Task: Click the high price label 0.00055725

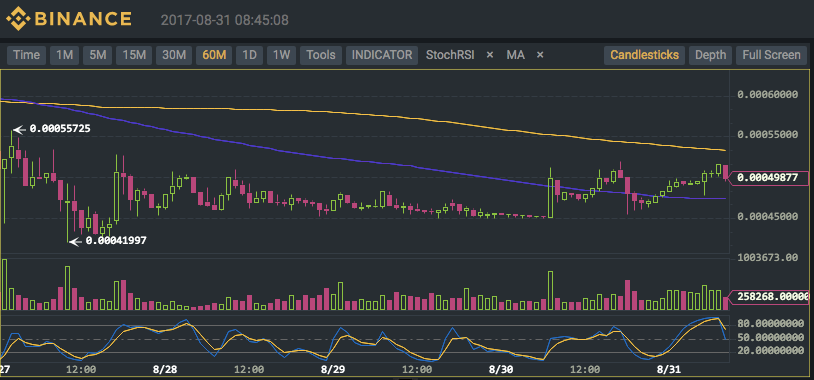Action: 60,129
